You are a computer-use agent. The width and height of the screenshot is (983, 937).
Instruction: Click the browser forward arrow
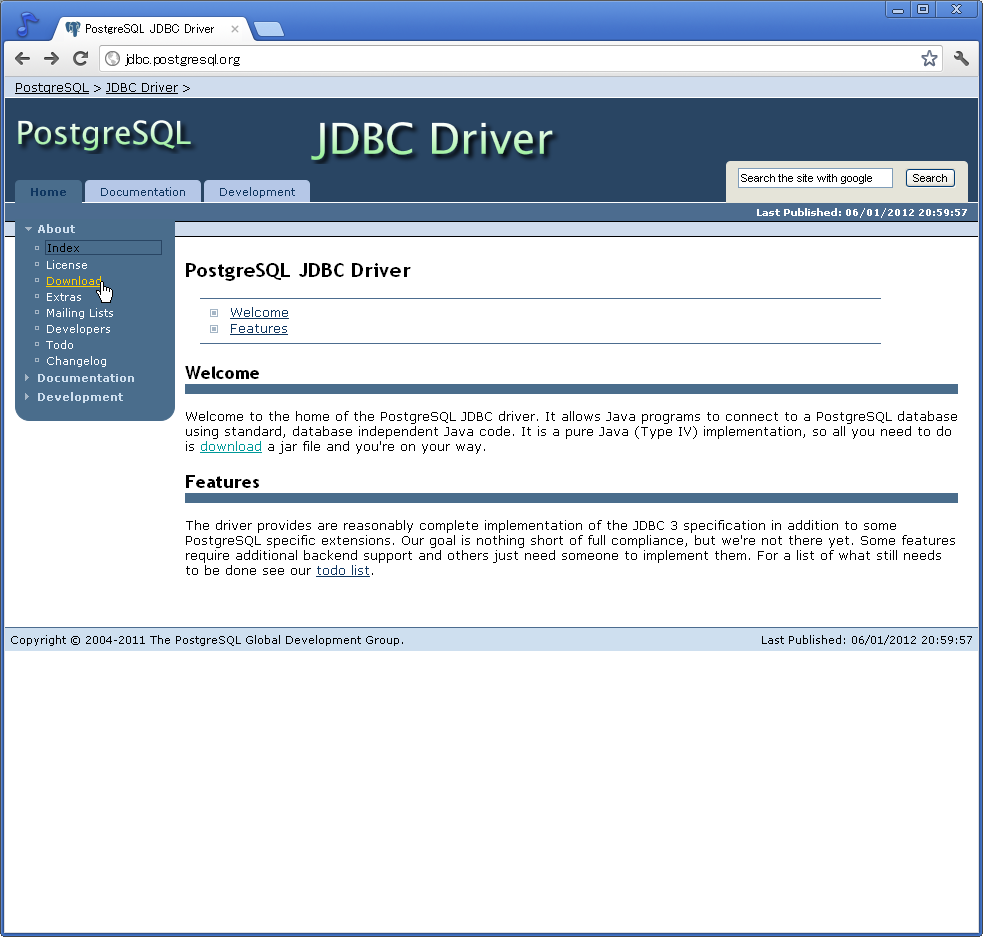pos(51,58)
